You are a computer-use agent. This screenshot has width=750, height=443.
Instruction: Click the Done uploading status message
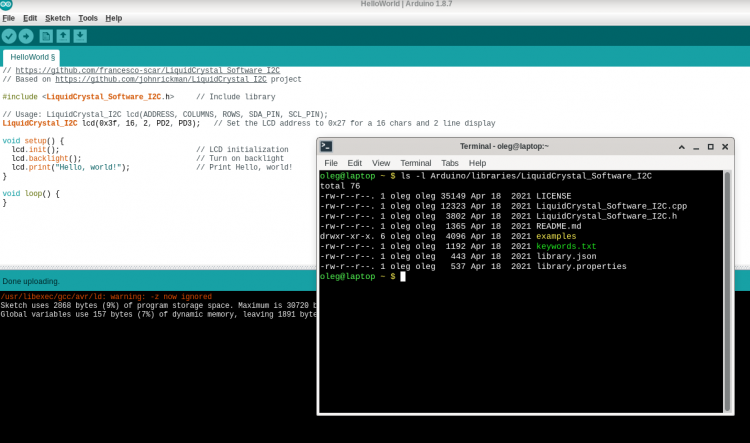(31, 281)
